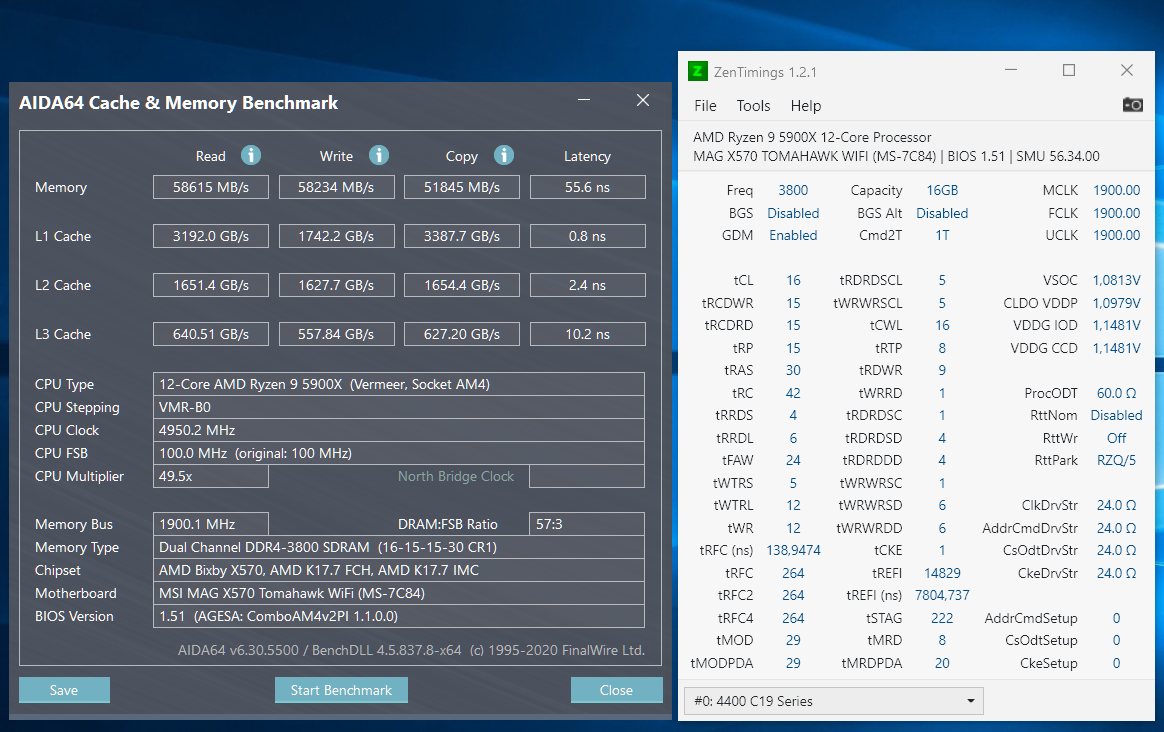
Task: Click CPU Clock value 4950.2 MHz
Action: click(399, 430)
